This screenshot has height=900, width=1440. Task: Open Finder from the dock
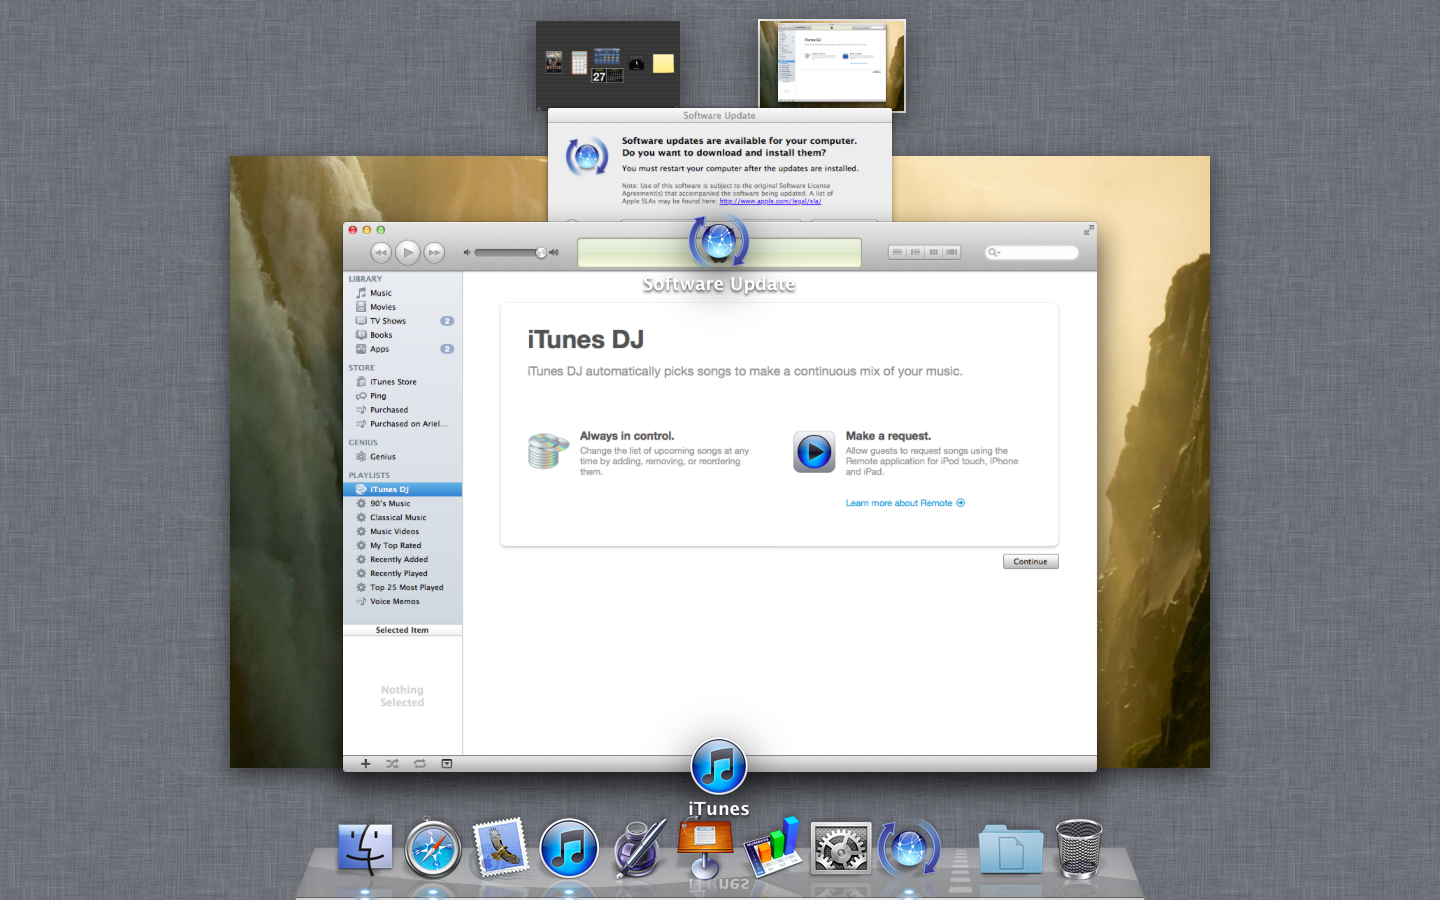365,849
